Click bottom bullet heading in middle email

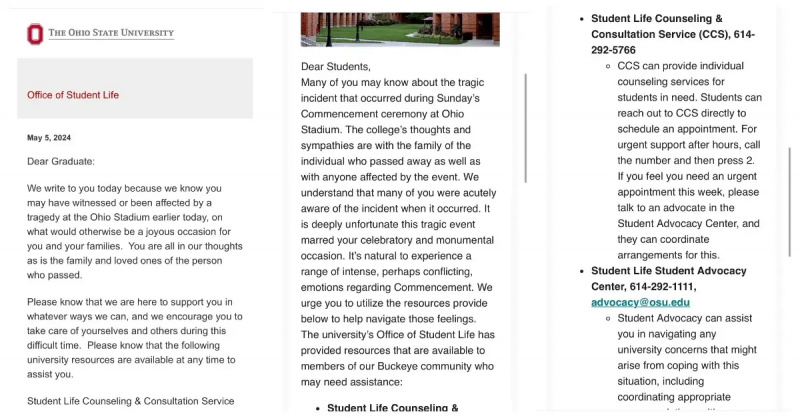click(x=392, y=408)
